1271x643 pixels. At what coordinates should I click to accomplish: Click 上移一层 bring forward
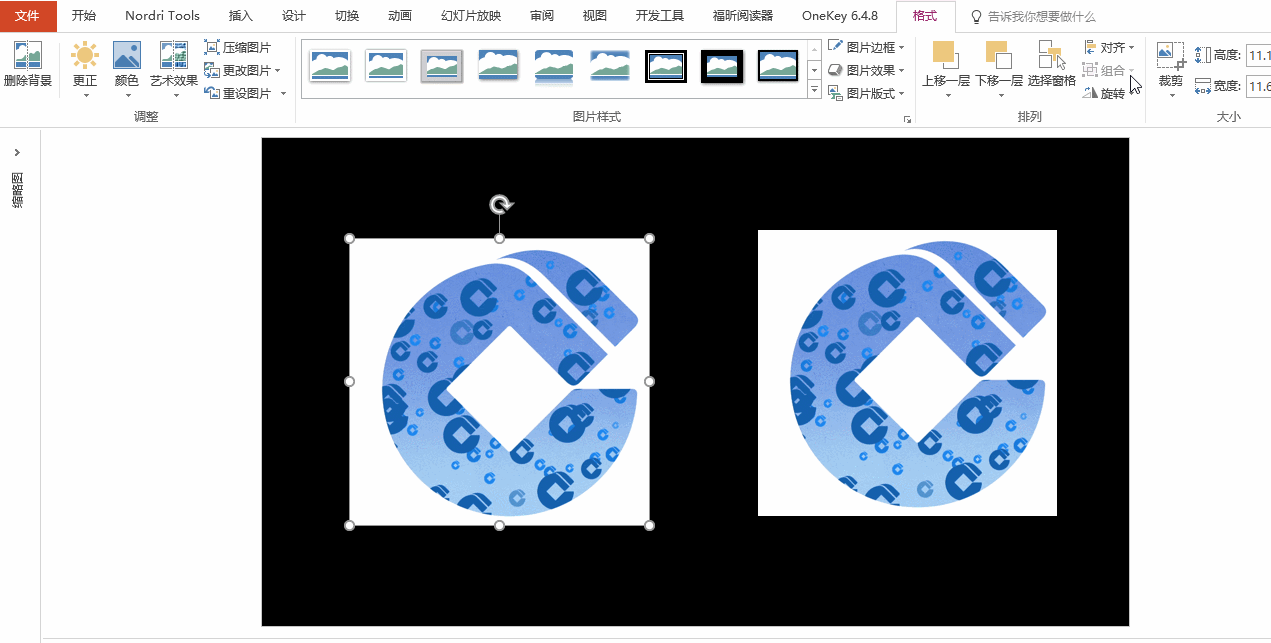pyautogui.click(x=945, y=68)
